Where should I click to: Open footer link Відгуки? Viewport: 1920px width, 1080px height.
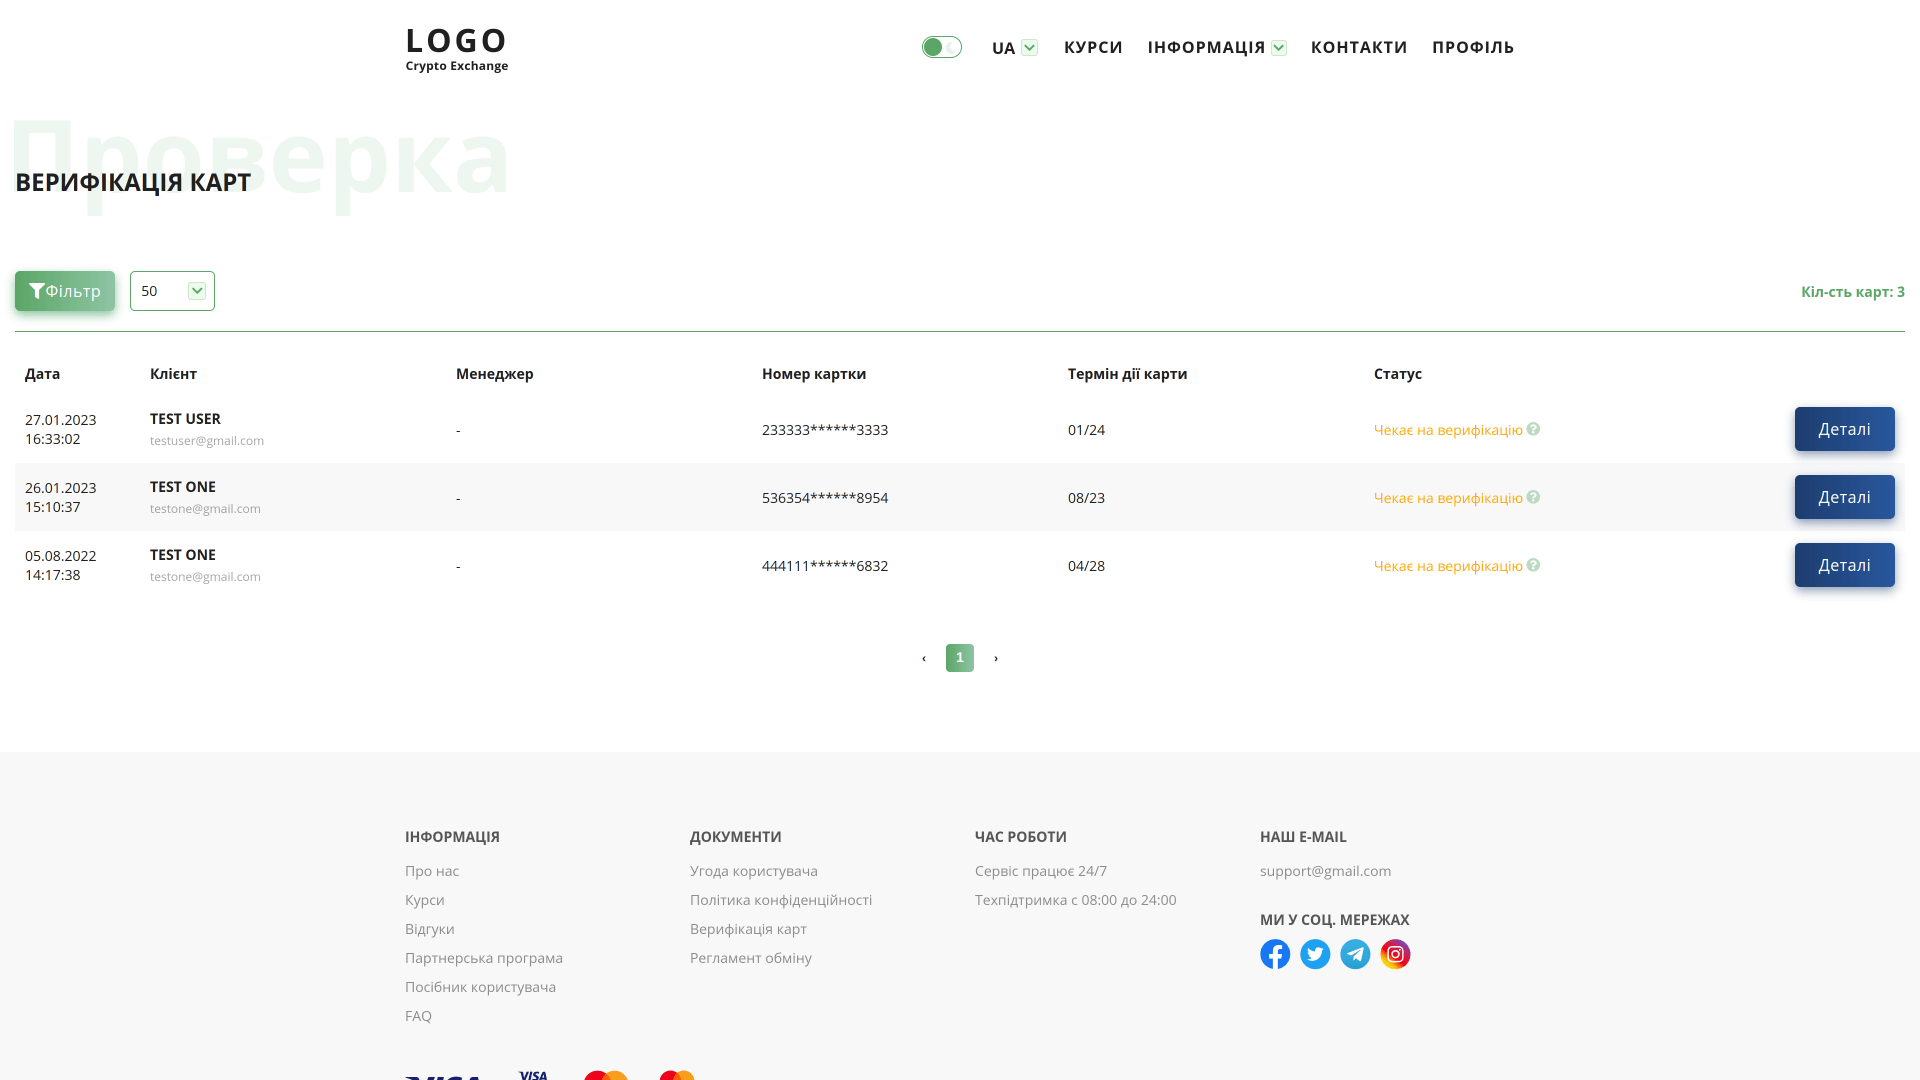click(430, 929)
